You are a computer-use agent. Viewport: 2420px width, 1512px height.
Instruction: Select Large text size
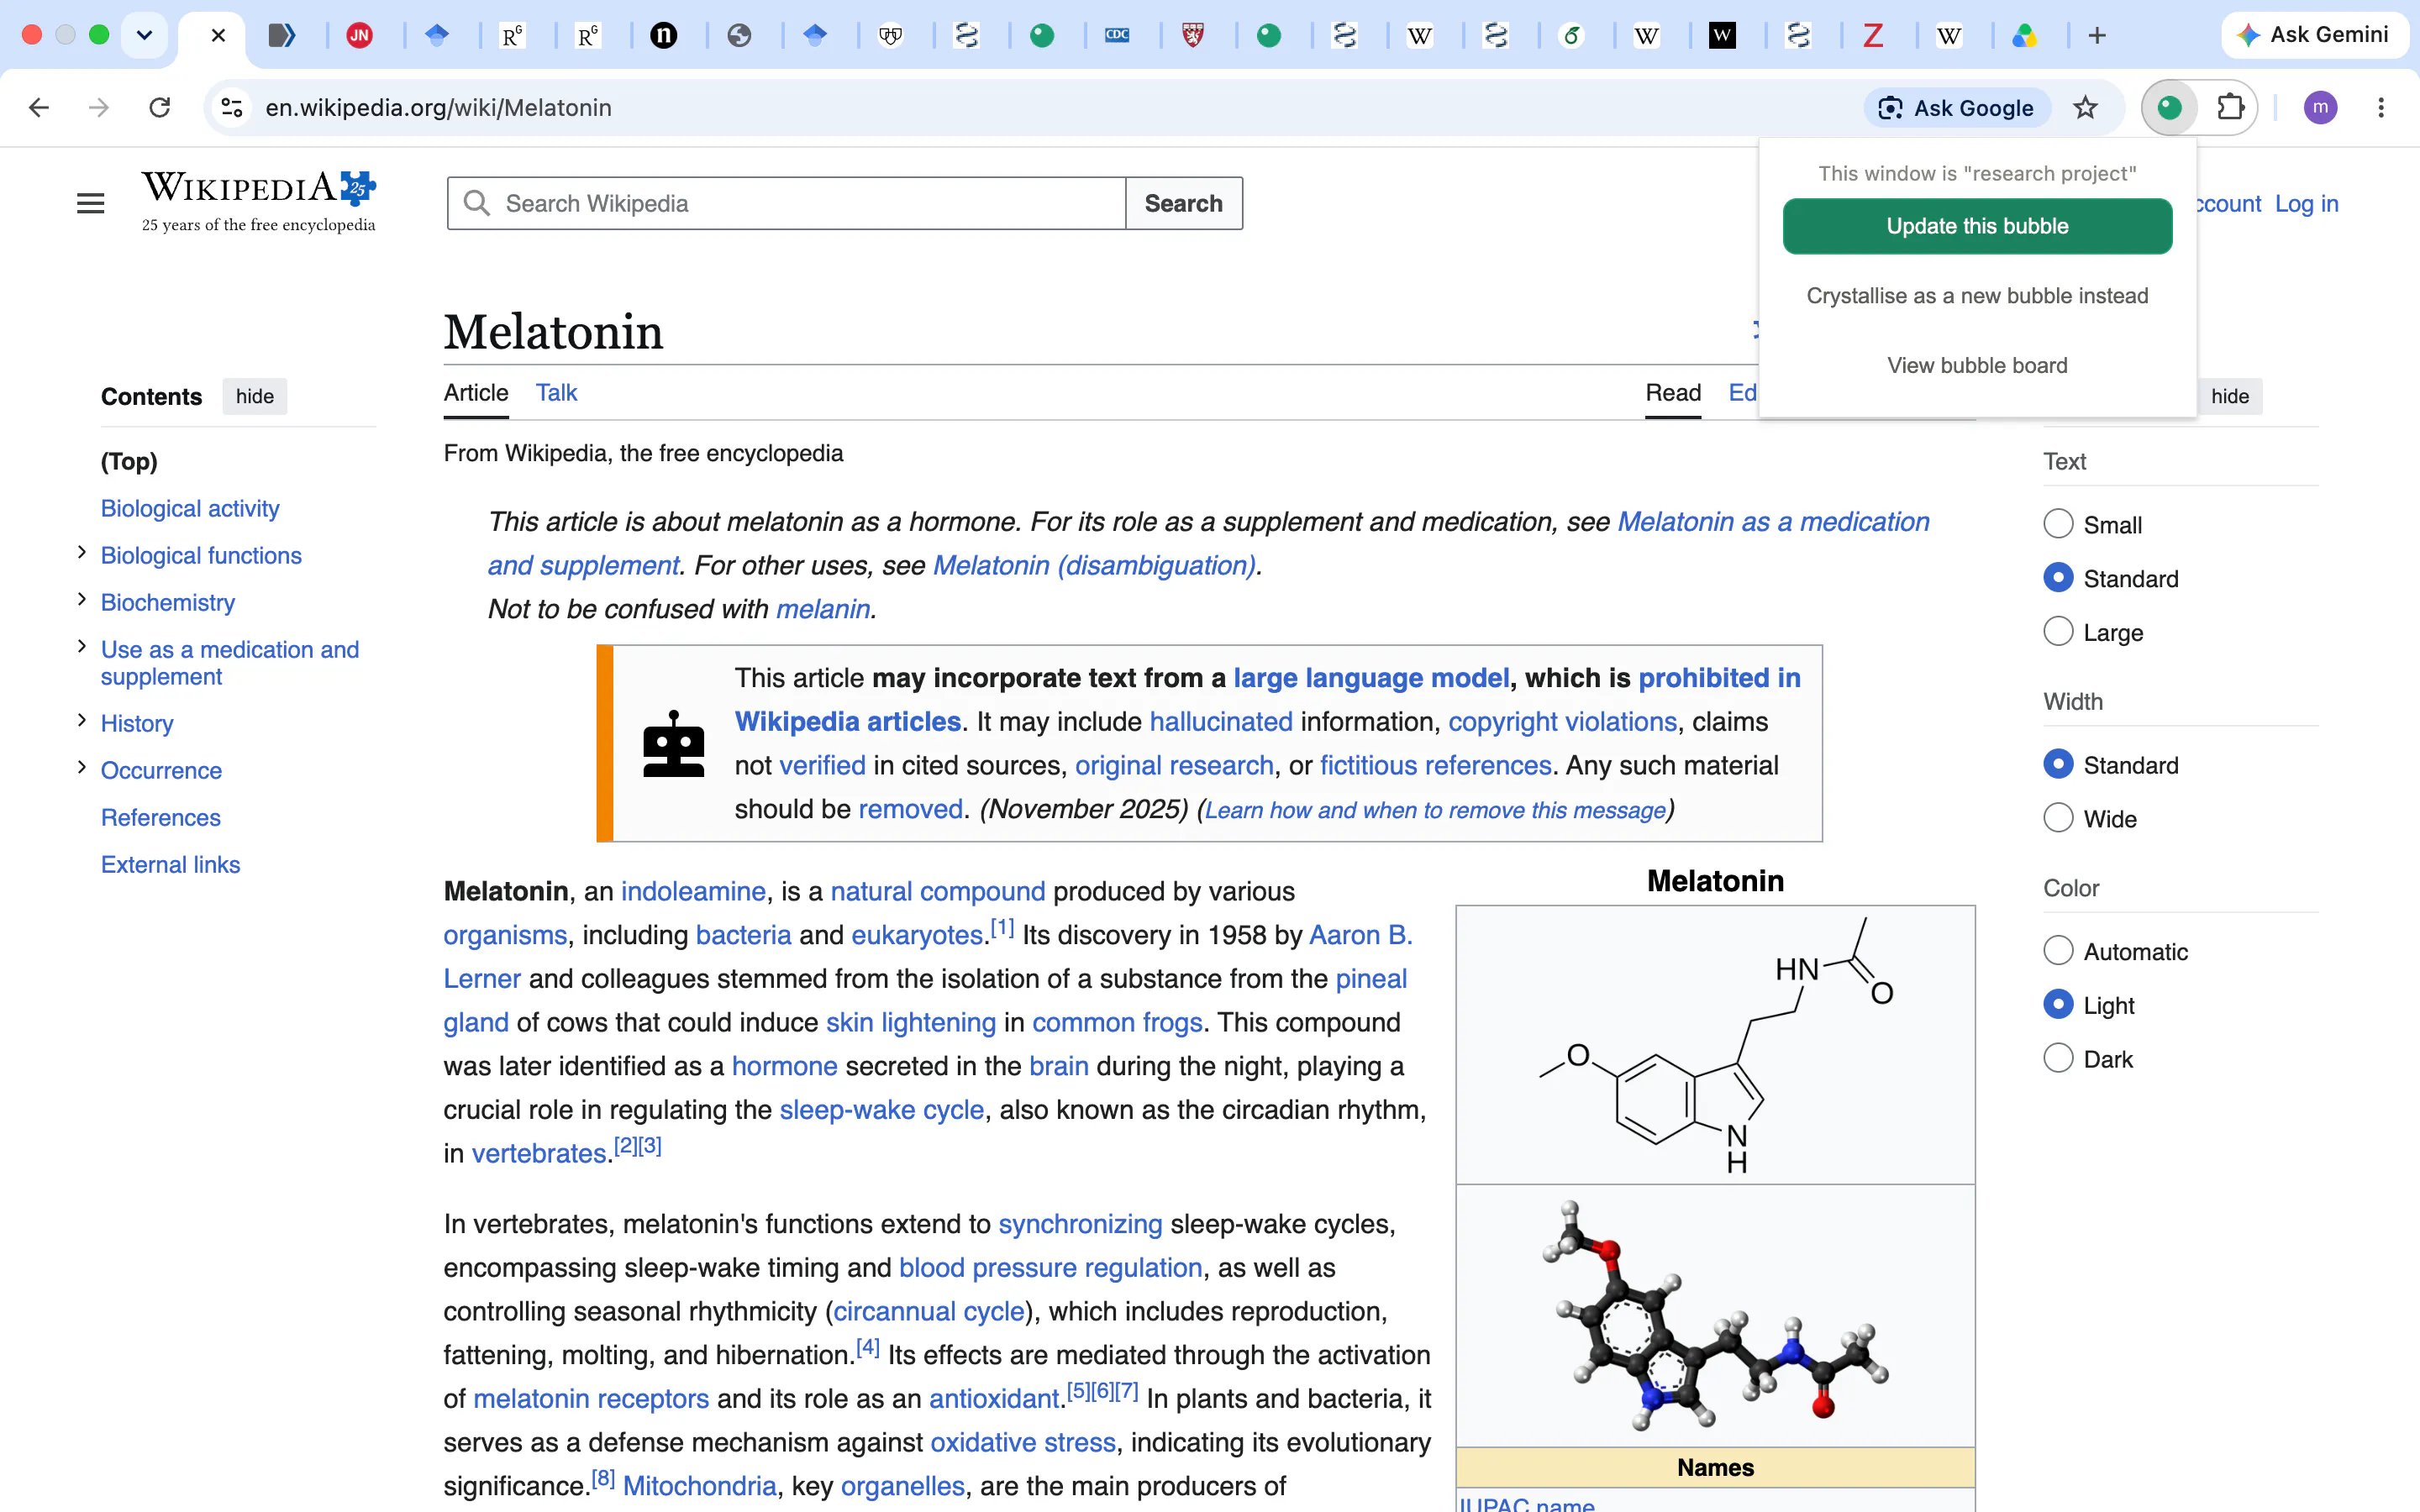(x=2058, y=632)
